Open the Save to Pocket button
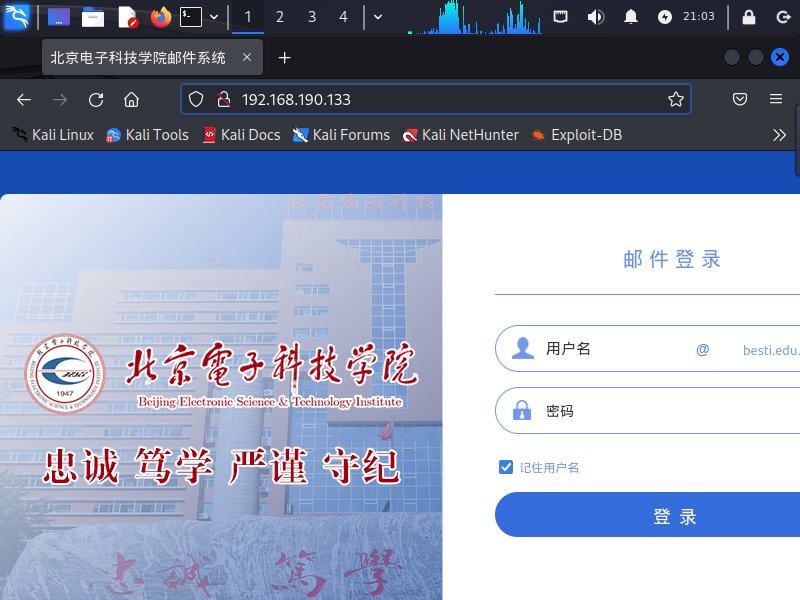The image size is (800, 600). click(740, 99)
